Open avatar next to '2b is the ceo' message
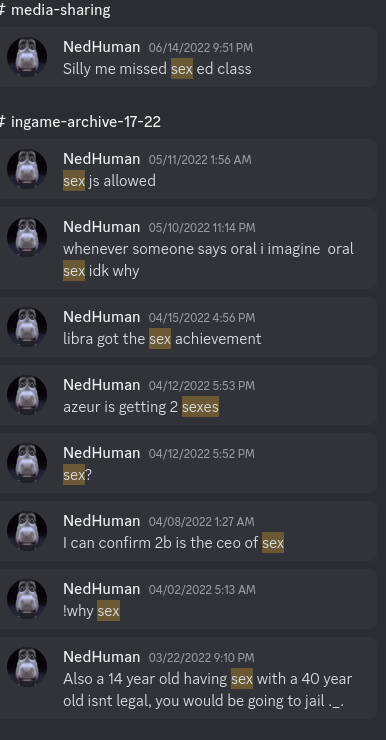The image size is (386, 740). (x=27, y=531)
